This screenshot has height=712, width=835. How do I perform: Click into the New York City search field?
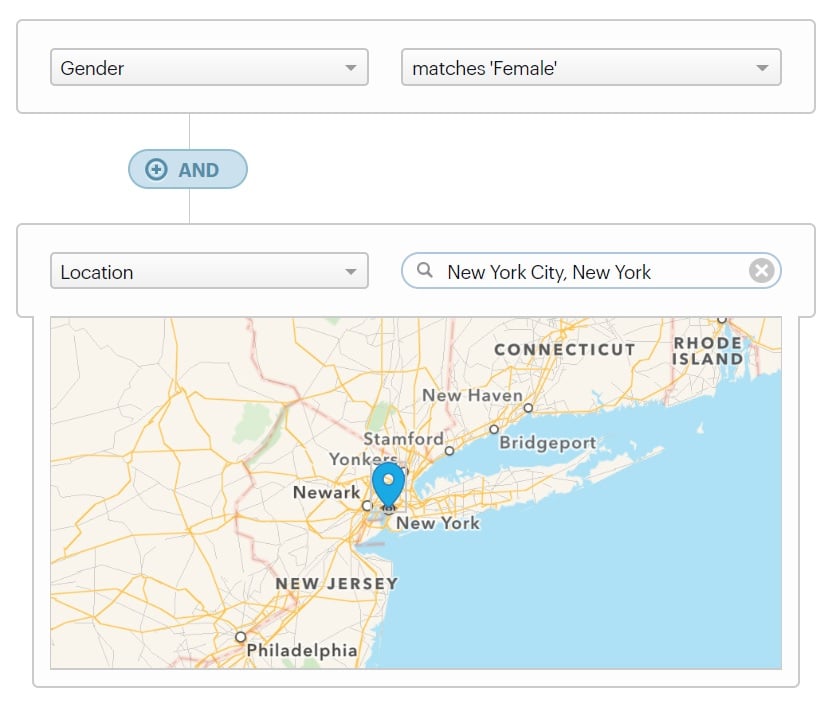click(x=590, y=272)
